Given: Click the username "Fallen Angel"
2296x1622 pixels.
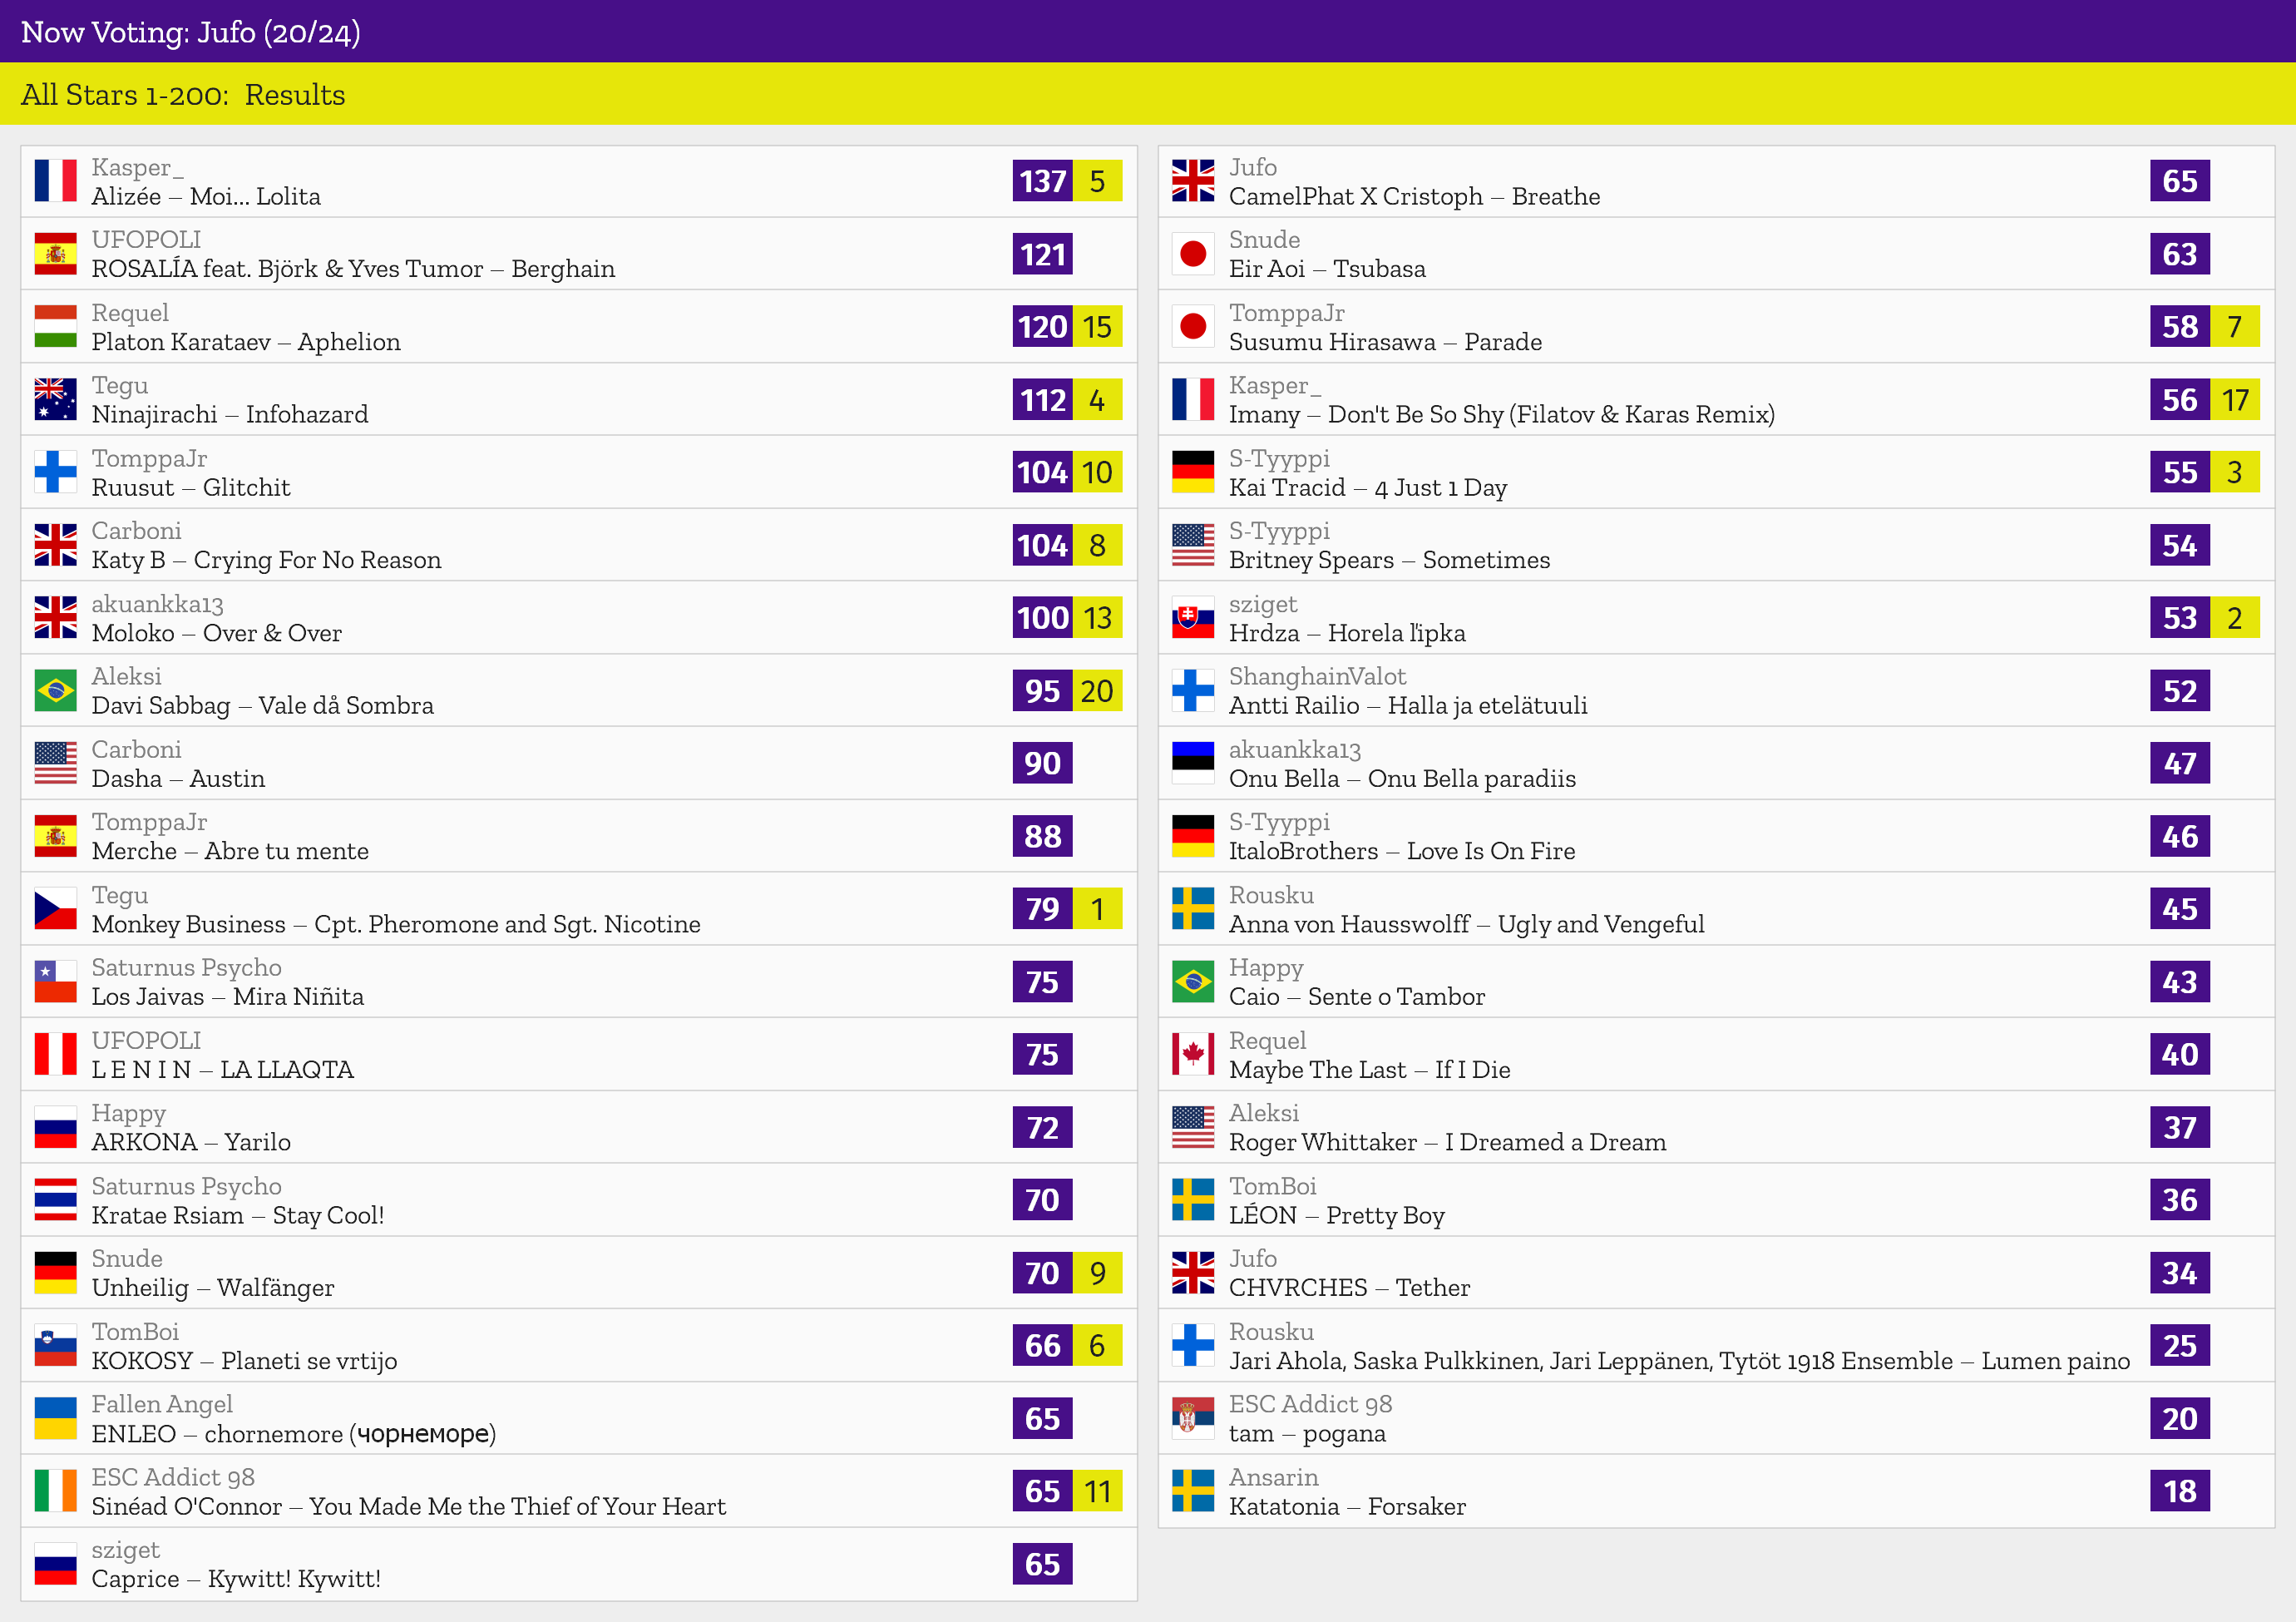Looking at the screenshot, I should point(162,1404).
